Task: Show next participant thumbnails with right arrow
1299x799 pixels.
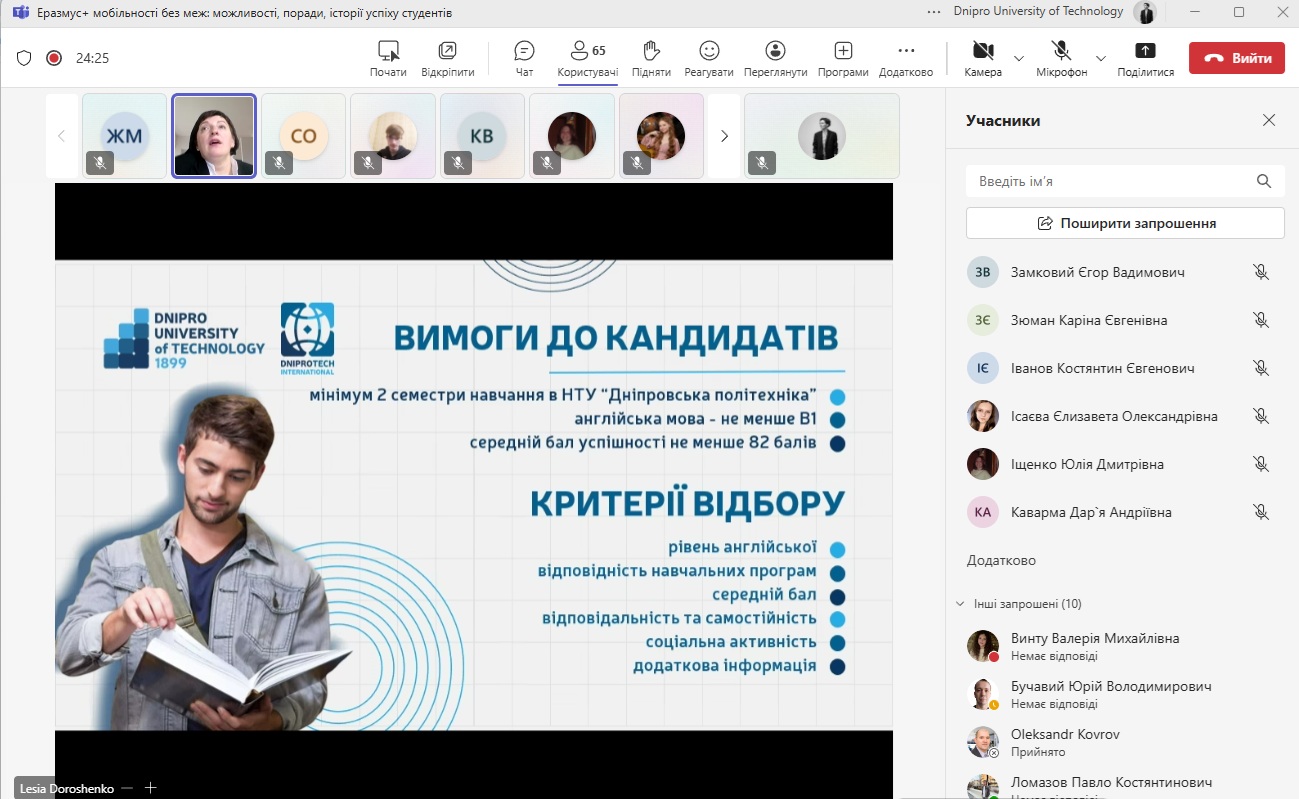Action: click(724, 136)
